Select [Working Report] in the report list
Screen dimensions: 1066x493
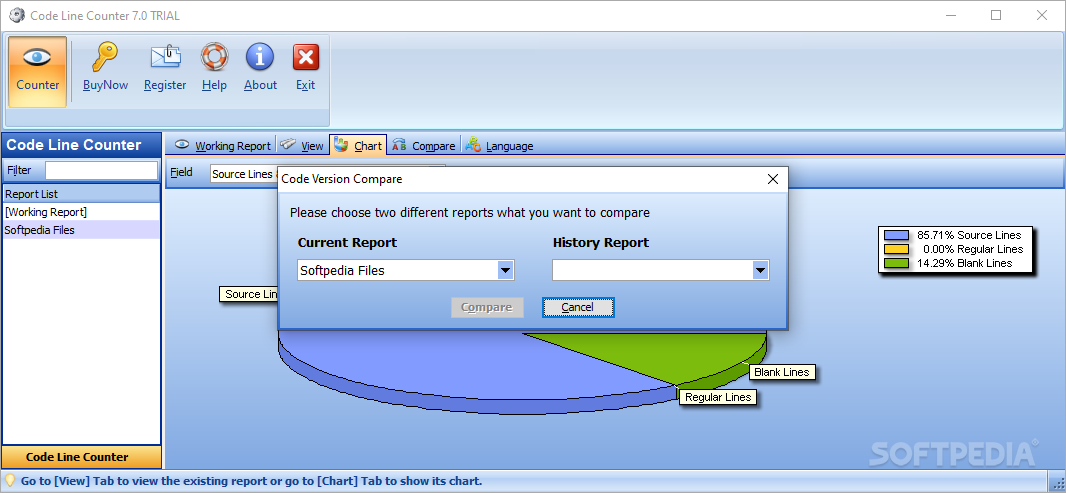82,212
